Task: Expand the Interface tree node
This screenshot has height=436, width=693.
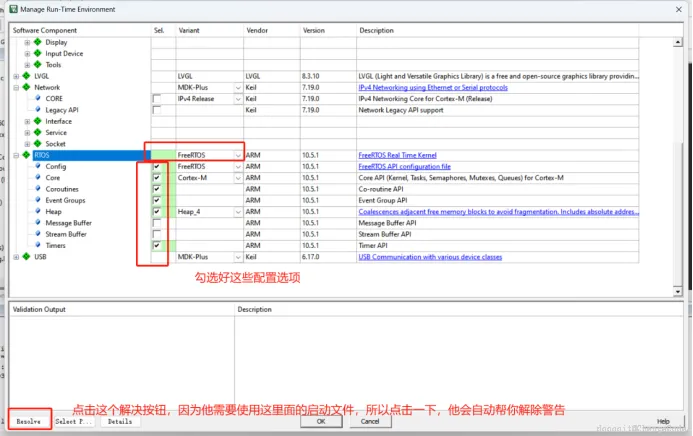Action: tap(27, 121)
